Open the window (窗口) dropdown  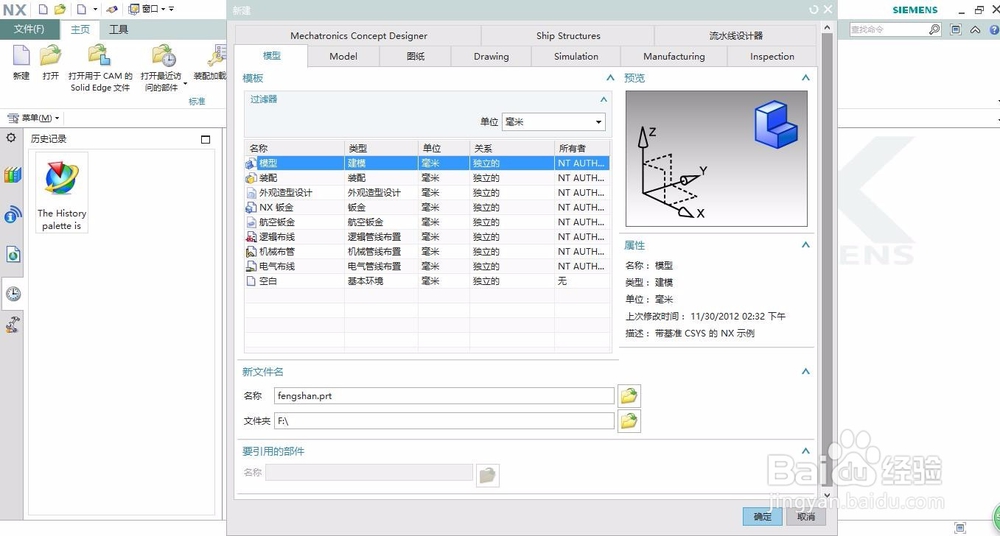149,9
